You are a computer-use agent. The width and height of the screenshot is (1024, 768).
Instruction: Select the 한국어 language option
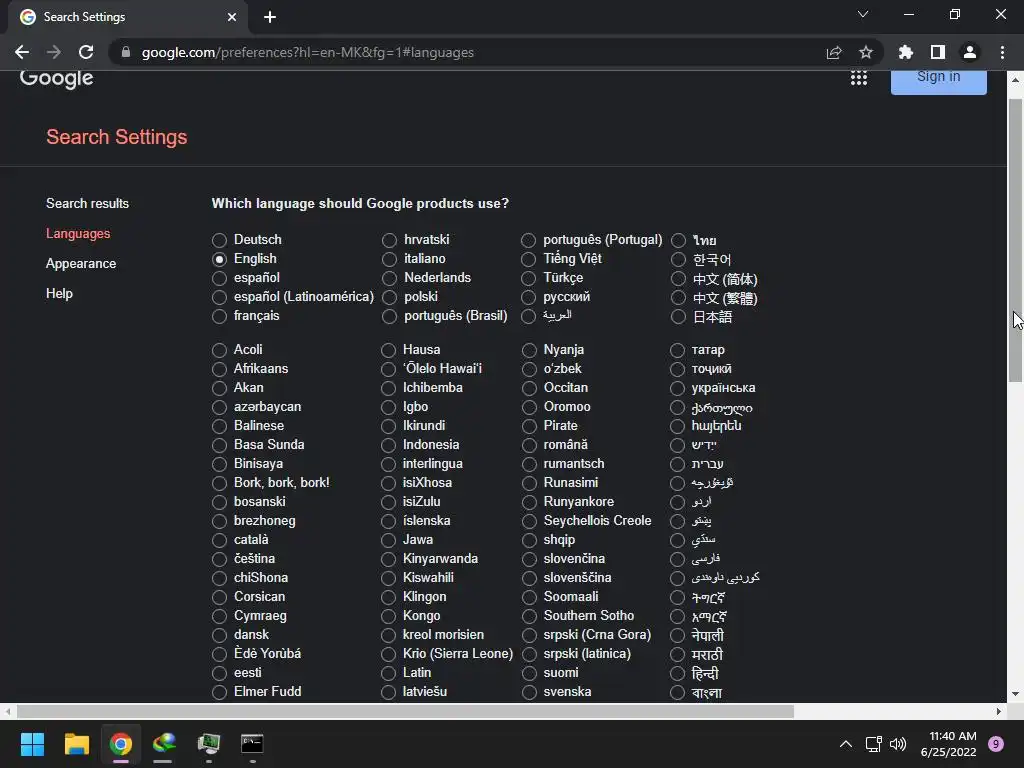click(x=678, y=260)
